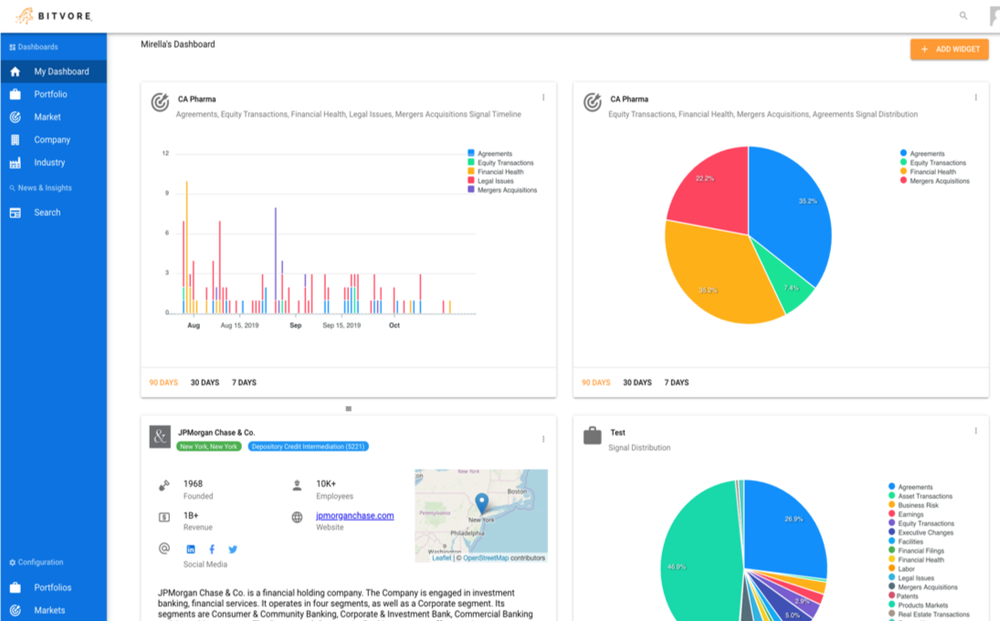
Task: Select 30 DAYS on timeline widget
Action: pos(205,383)
